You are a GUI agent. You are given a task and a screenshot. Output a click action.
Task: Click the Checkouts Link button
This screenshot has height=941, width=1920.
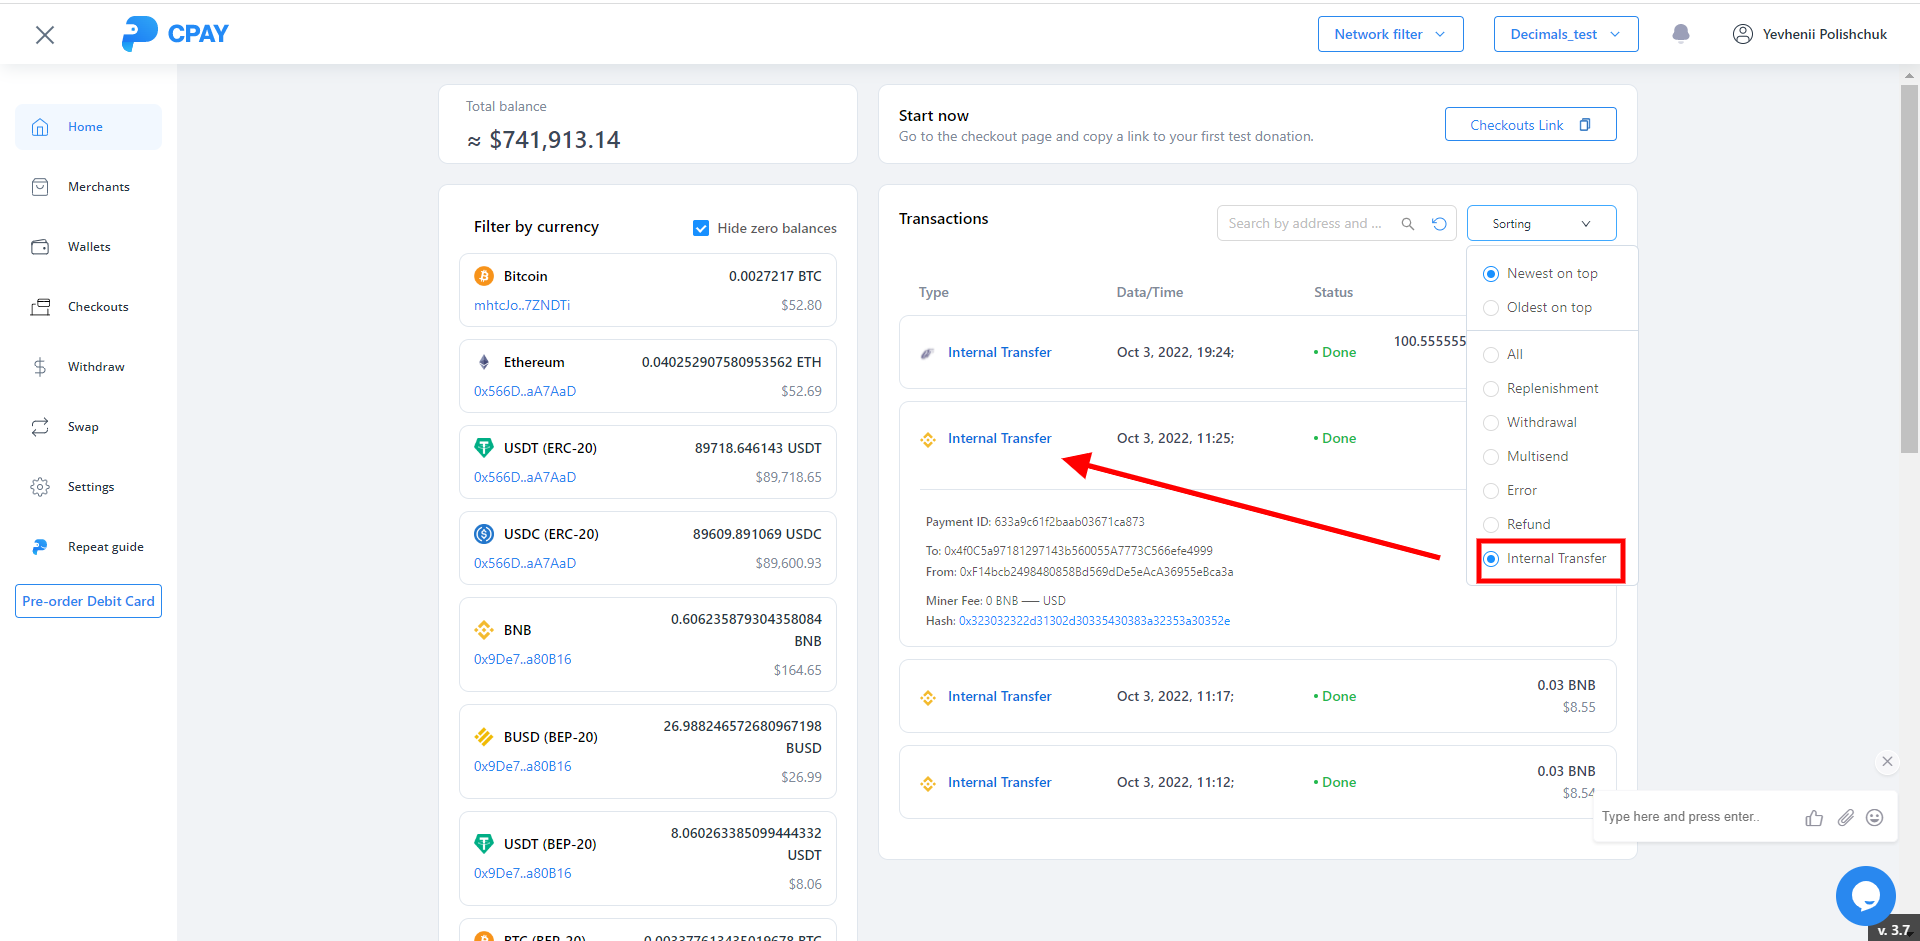[x=1530, y=125]
